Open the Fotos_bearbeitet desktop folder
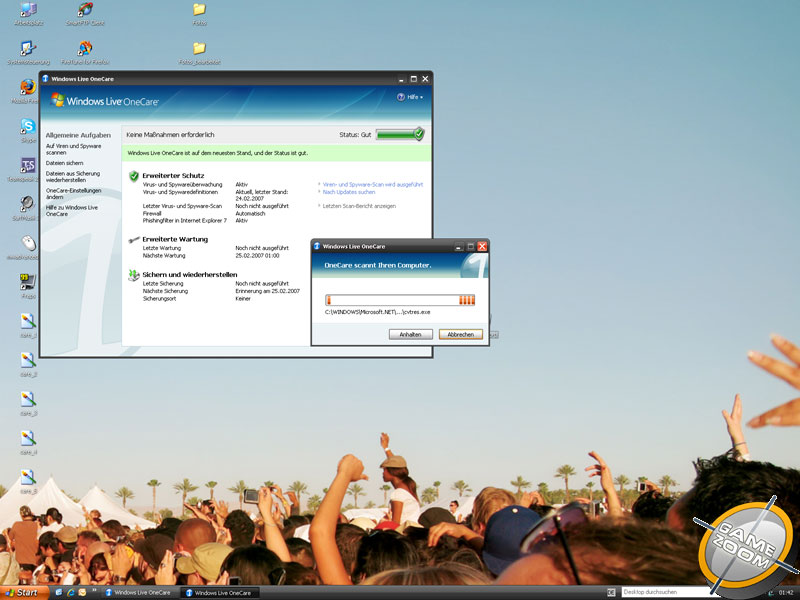This screenshot has width=800, height=600. pyautogui.click(x=199, y=53)
